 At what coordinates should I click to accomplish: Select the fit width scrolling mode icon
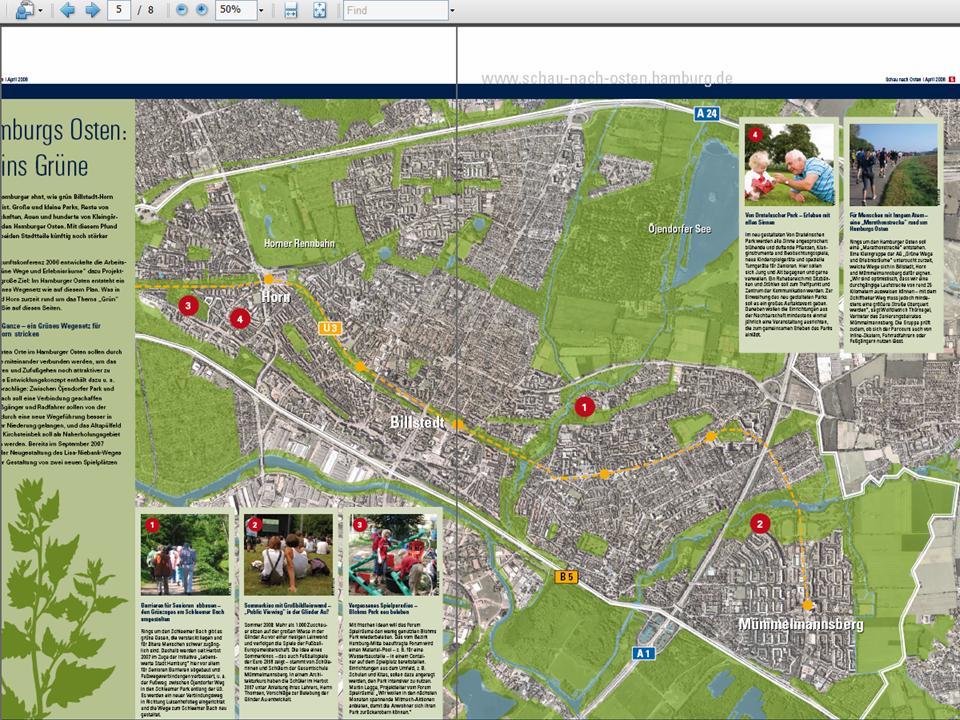[291, 10]
